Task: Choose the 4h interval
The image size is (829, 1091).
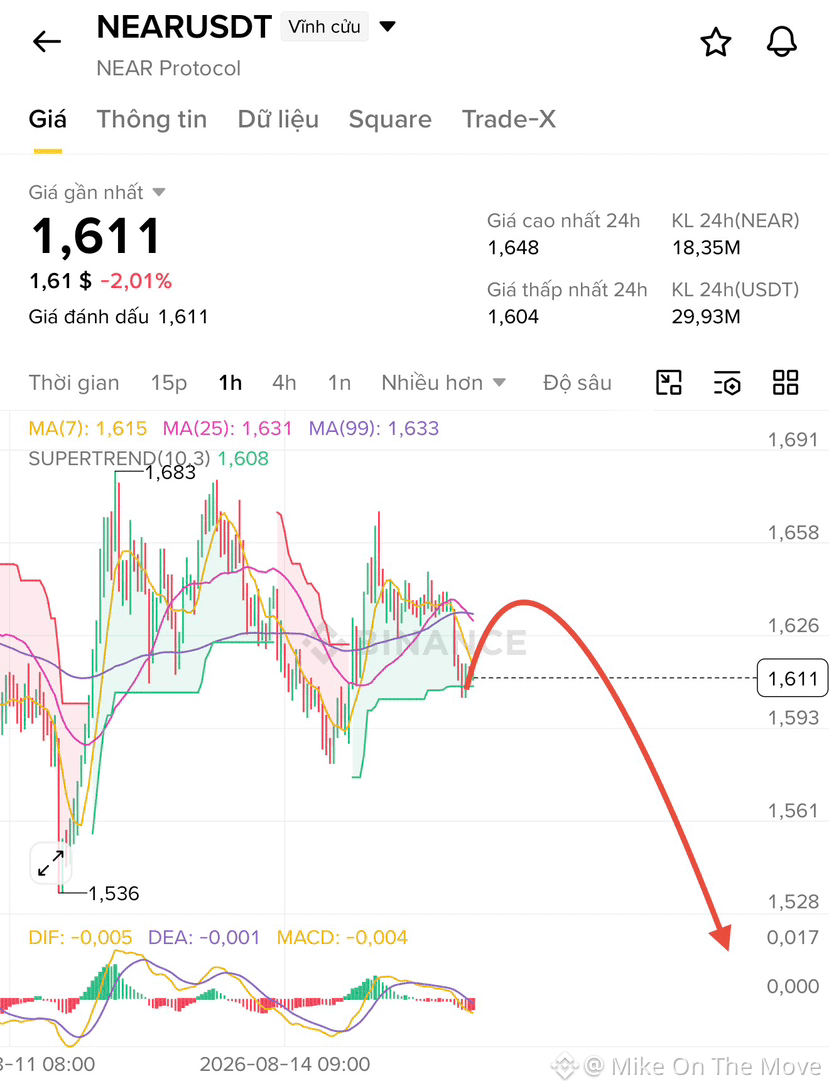Action: click(284, 383)
